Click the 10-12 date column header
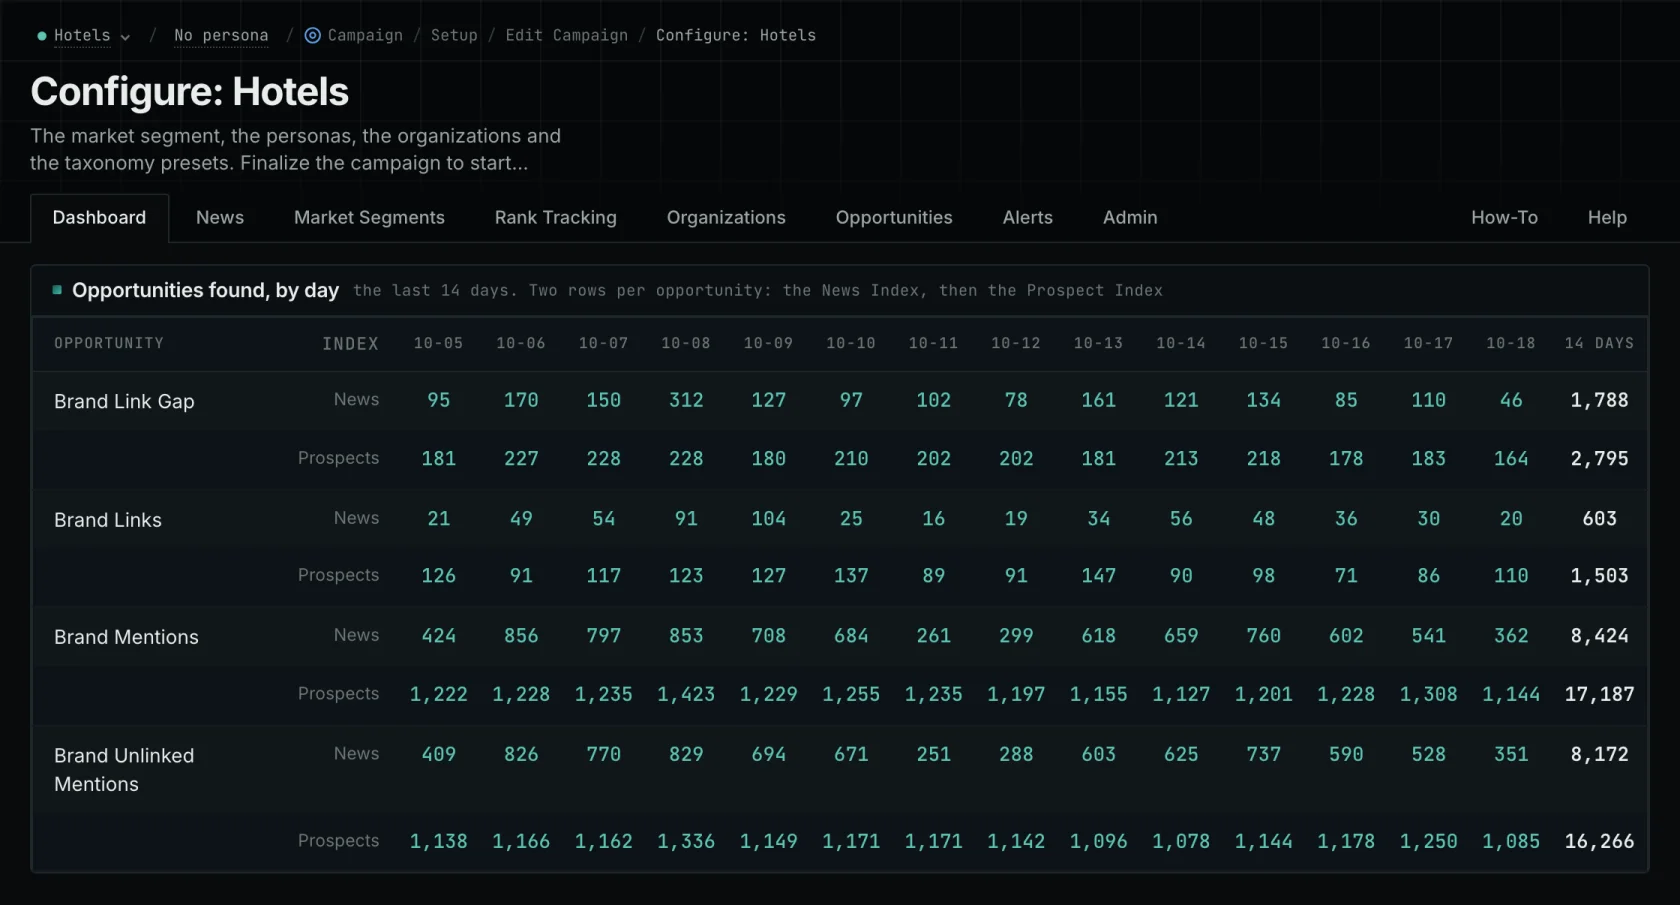The width and height of the screenshot is (1680, 905). tap(1016, 343)
